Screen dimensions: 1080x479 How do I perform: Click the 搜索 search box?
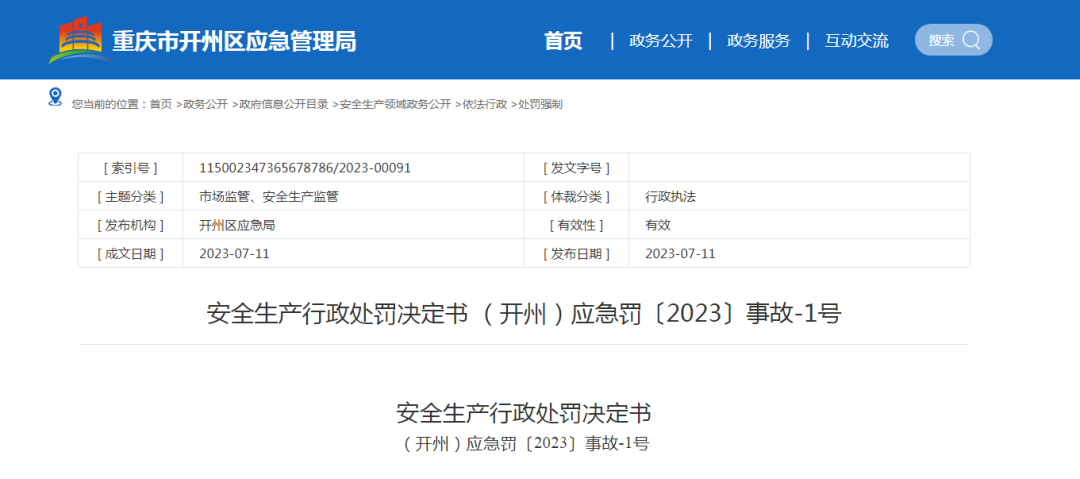pyautogui.click(x=953, y=40)
